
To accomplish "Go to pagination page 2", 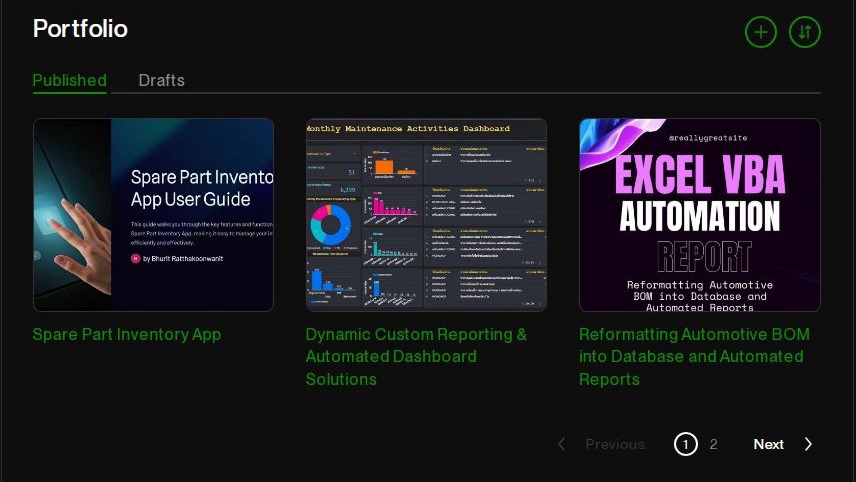I will (x=714, y=444).
